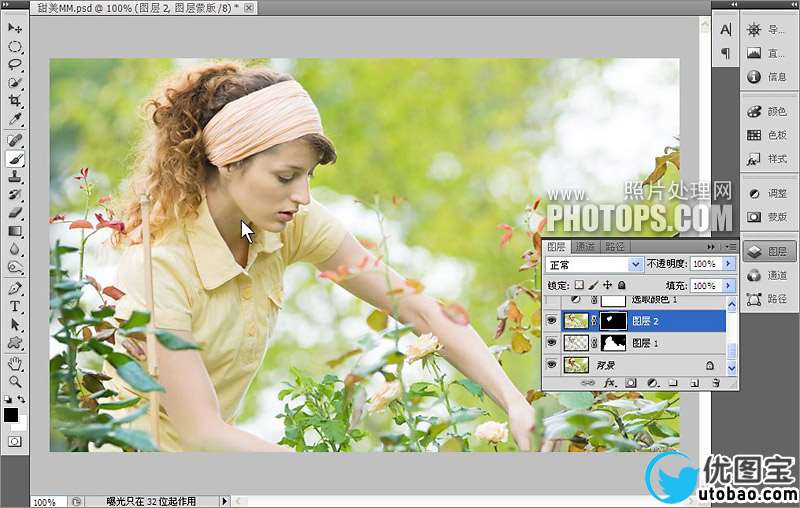Click the foreground color black swatch
The height and width of the screenshot is (508, 800).
(x=11, y=414)
